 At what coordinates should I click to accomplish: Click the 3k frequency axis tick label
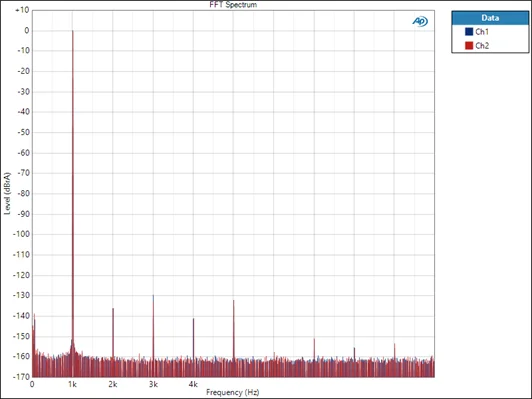coord(153,384)
